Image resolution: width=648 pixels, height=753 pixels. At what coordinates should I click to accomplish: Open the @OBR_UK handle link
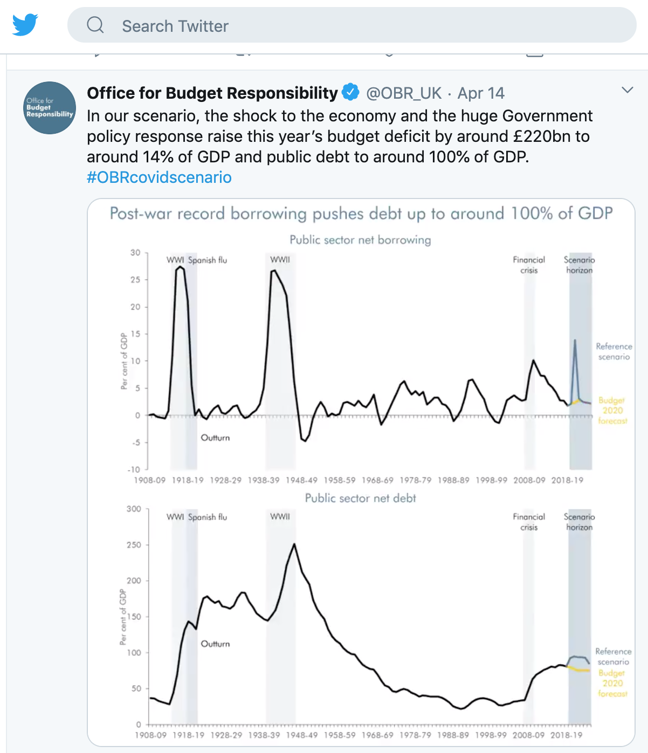pos(403,93)
